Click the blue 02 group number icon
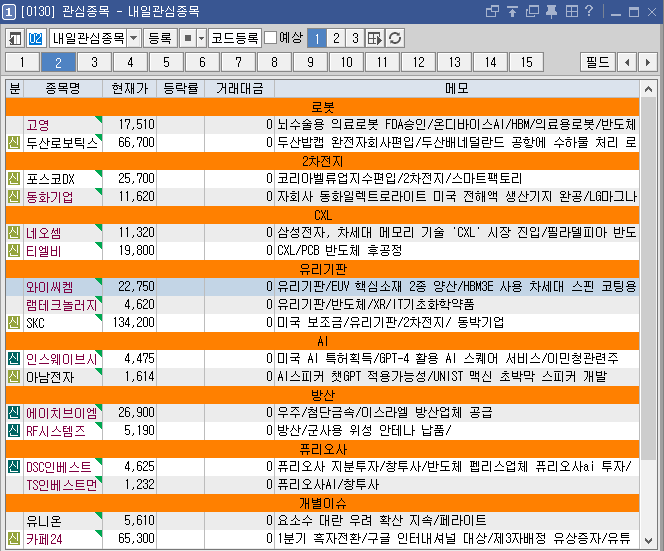The width and height of the screenshot is (664, 551). point(36,39)
